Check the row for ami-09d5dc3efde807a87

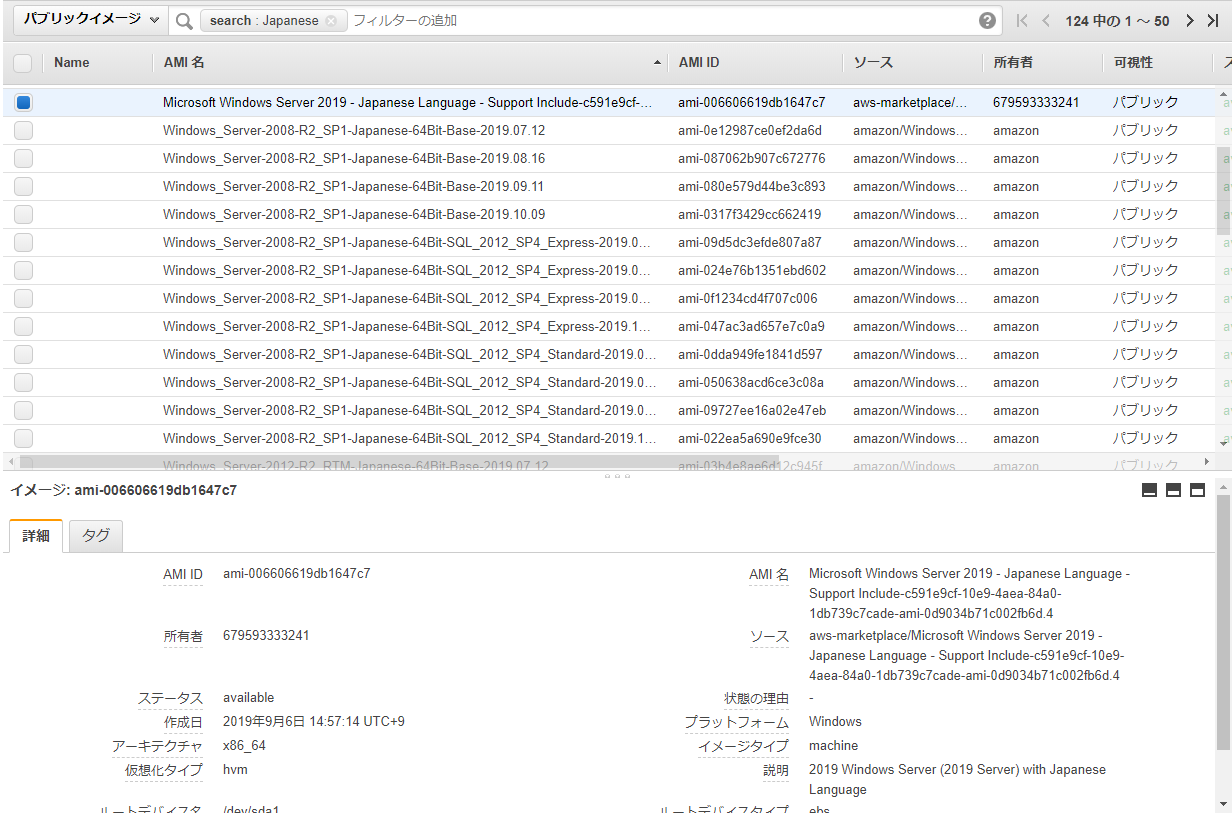23,242
